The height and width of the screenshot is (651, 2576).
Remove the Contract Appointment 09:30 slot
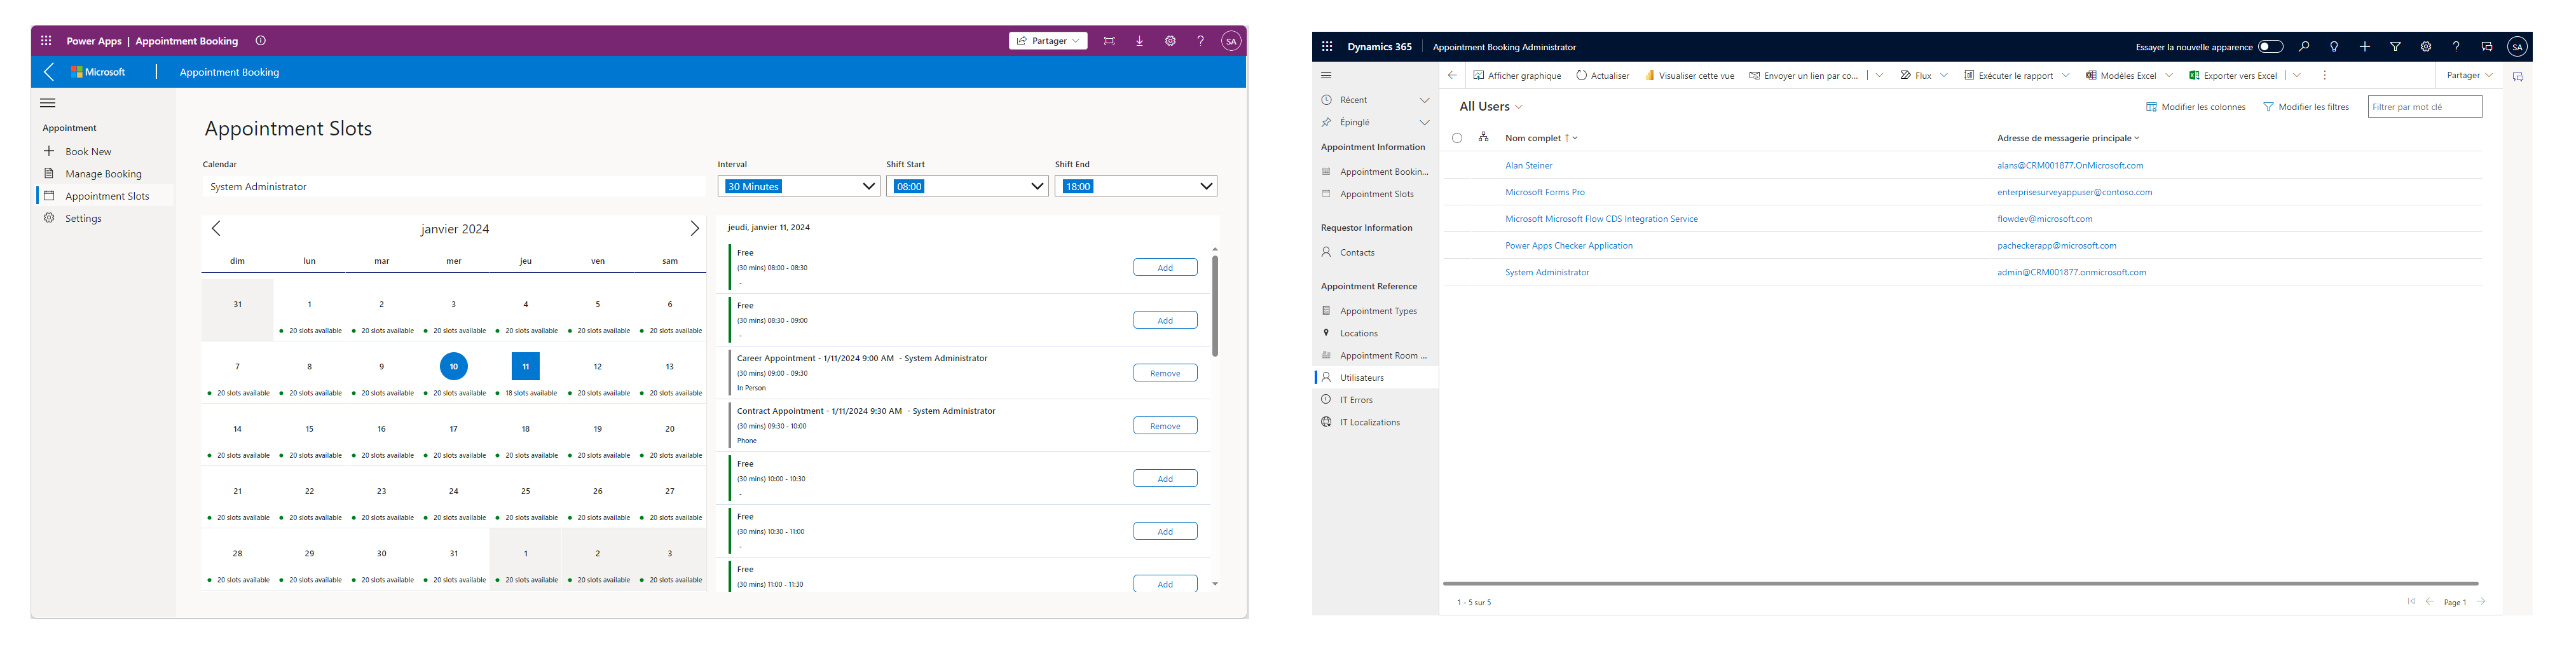coord(1165,426)
